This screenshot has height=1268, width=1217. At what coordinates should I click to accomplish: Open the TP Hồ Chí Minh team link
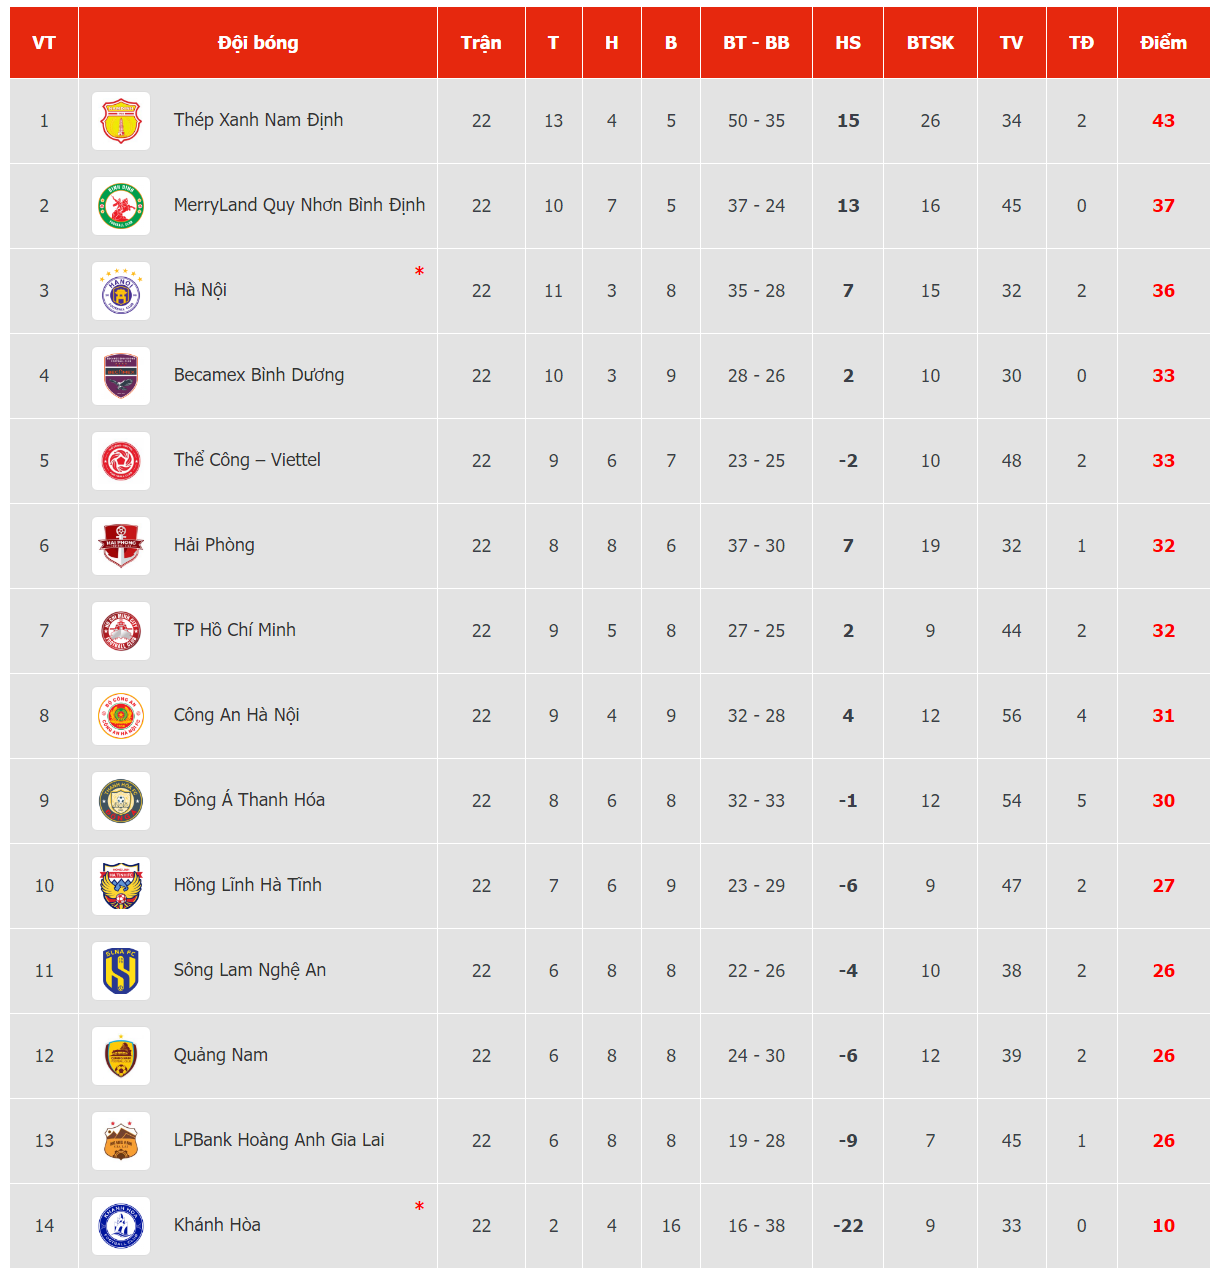[x=235, y=630]
